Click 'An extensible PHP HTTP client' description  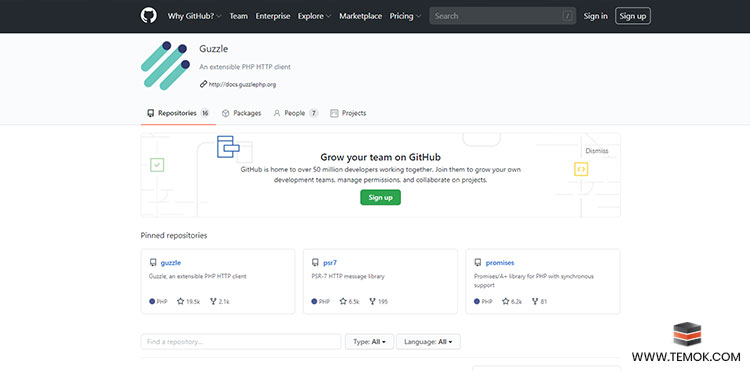245,67
